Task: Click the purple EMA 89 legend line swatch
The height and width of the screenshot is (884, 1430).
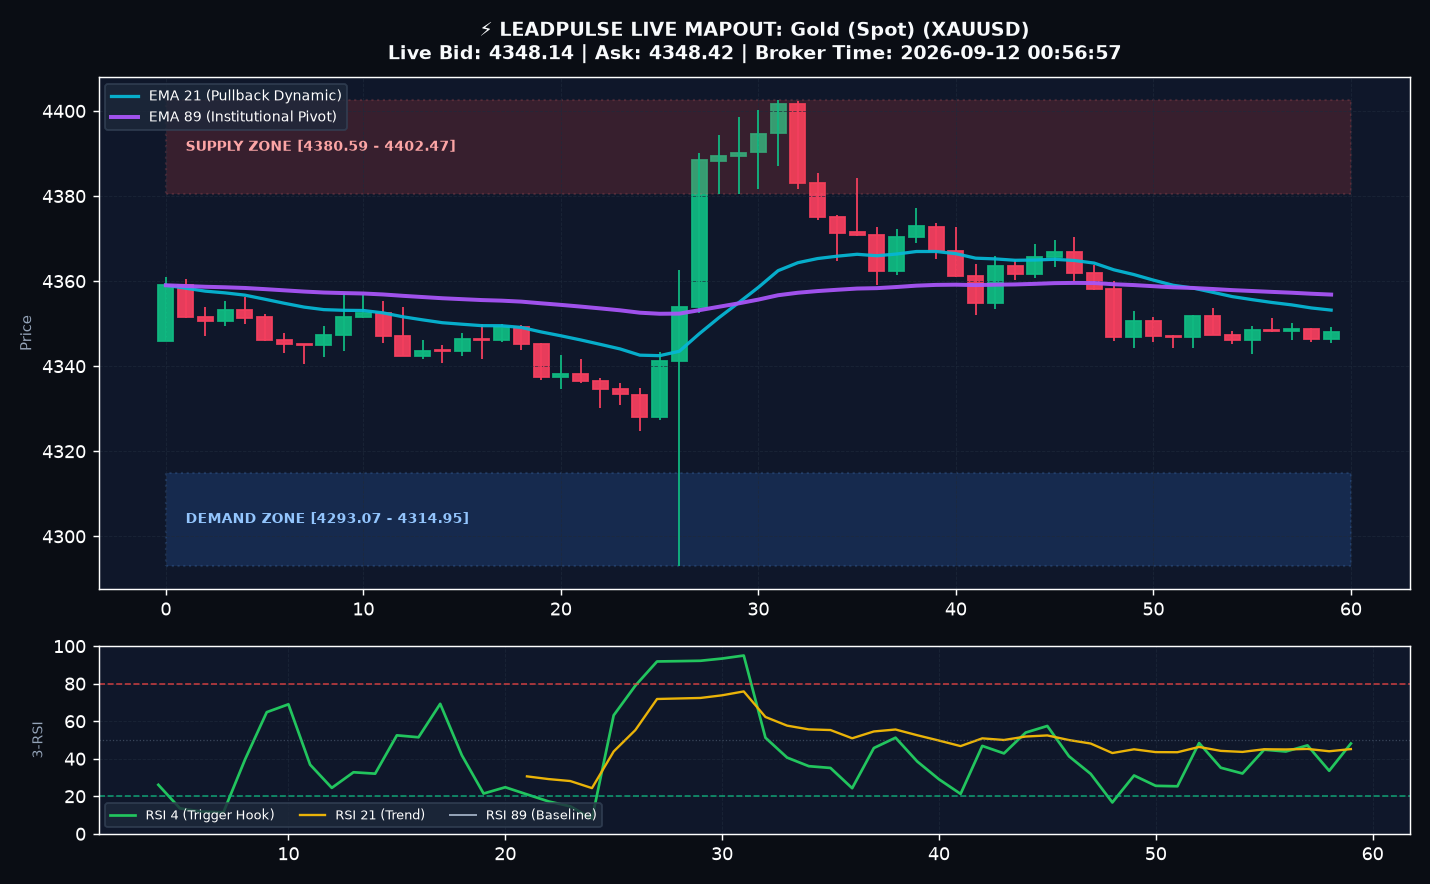Action: point(125,117)
